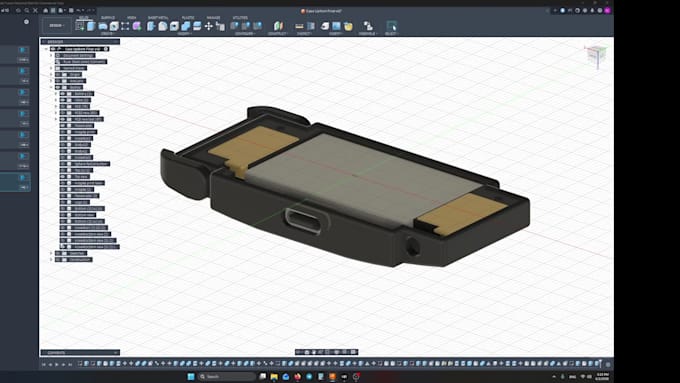Select the Align tool next to Move
This screenshot has height=383, width=680.
point(220,26)
